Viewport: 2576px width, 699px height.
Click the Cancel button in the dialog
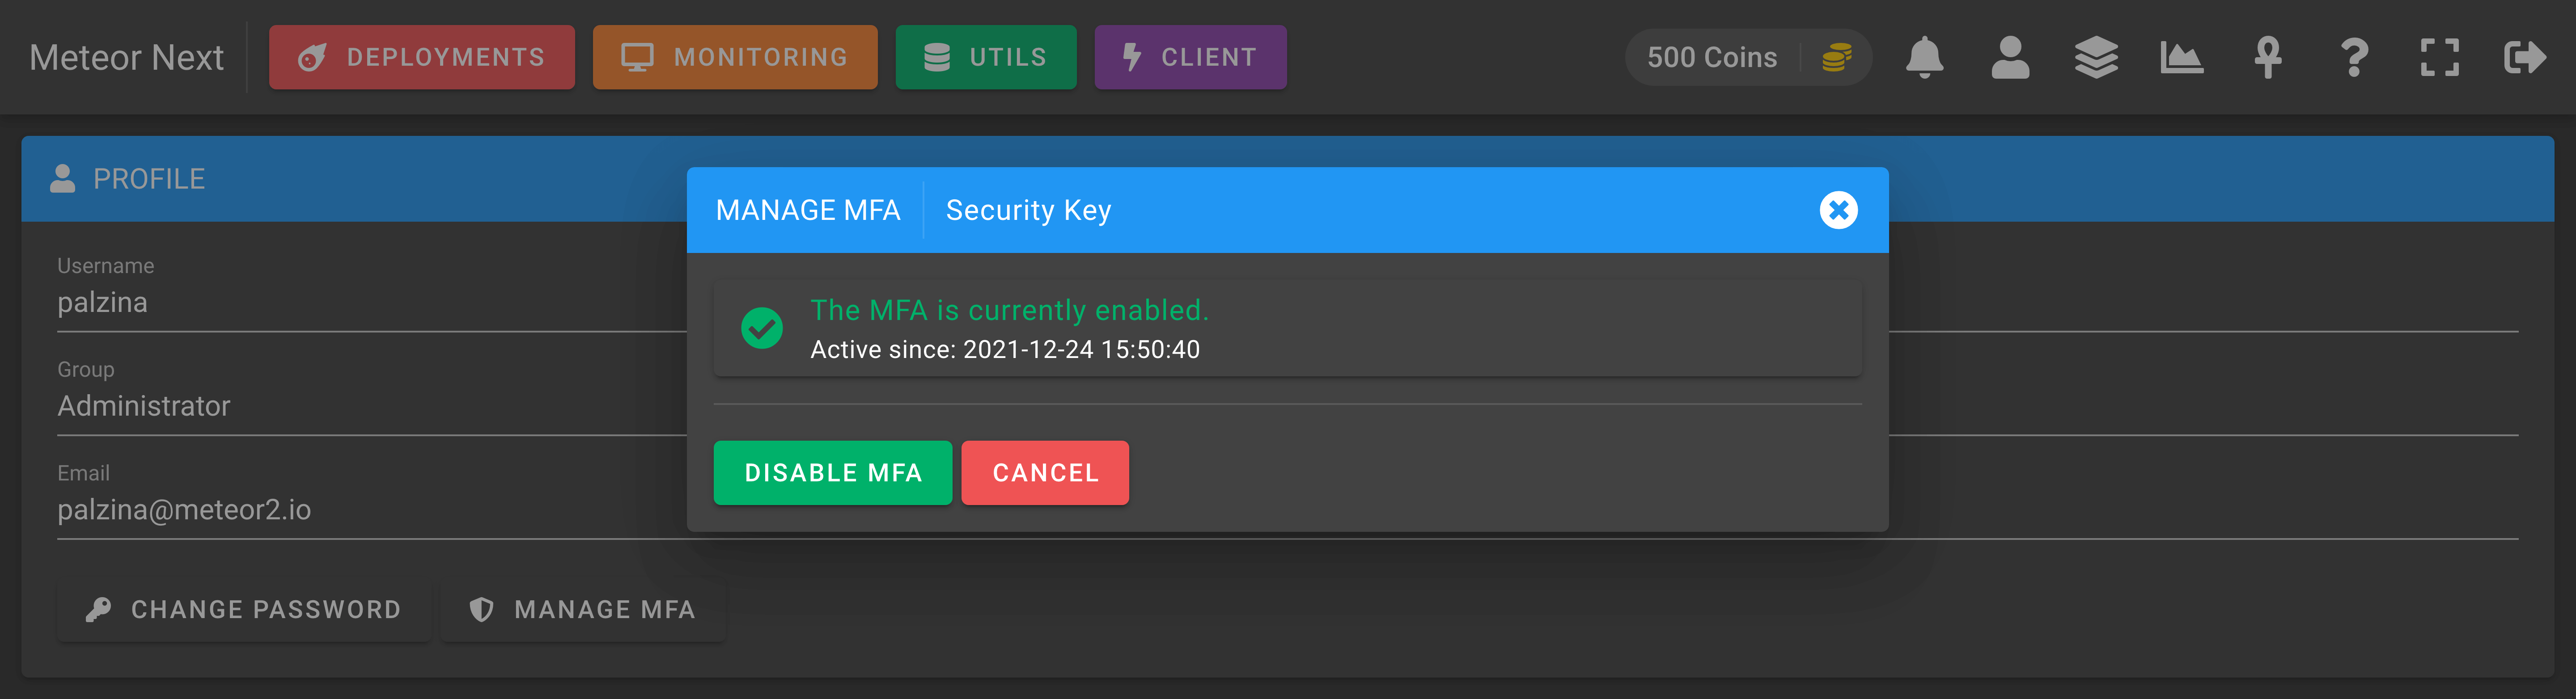[1045, 473]
